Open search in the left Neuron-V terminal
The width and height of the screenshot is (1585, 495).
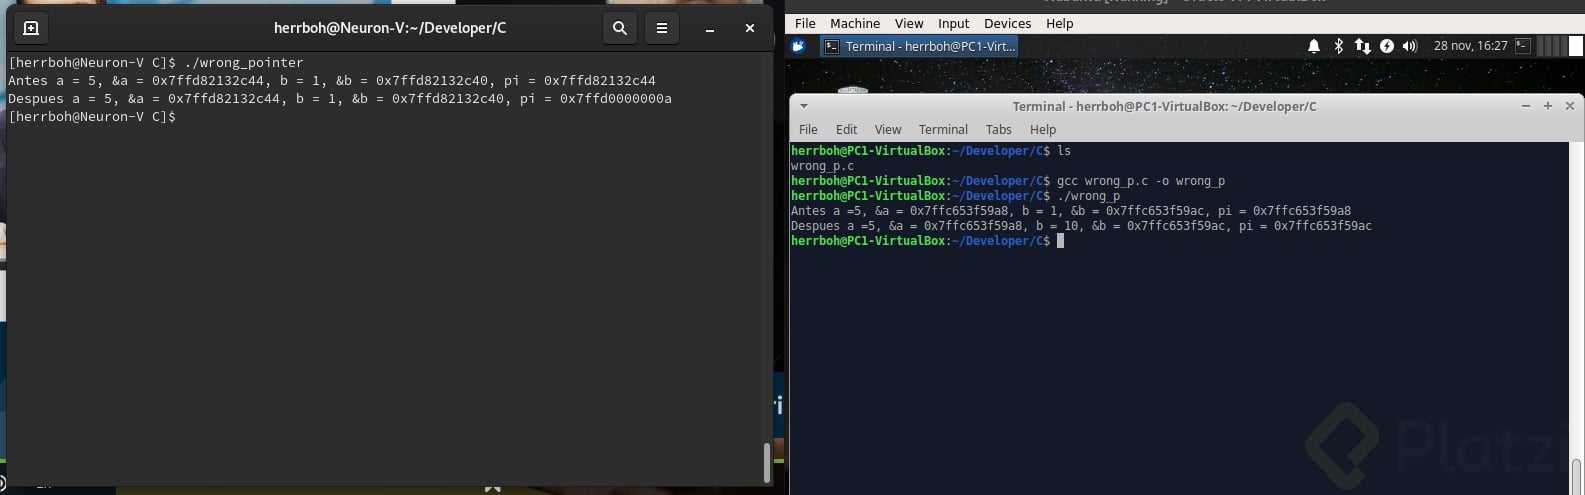point(620,28)
